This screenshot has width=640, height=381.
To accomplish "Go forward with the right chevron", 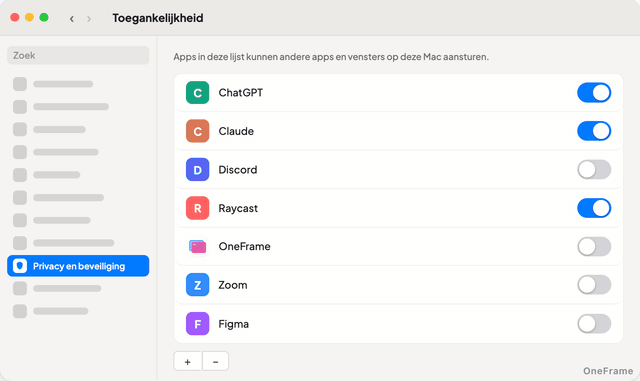I will point(89,18).
